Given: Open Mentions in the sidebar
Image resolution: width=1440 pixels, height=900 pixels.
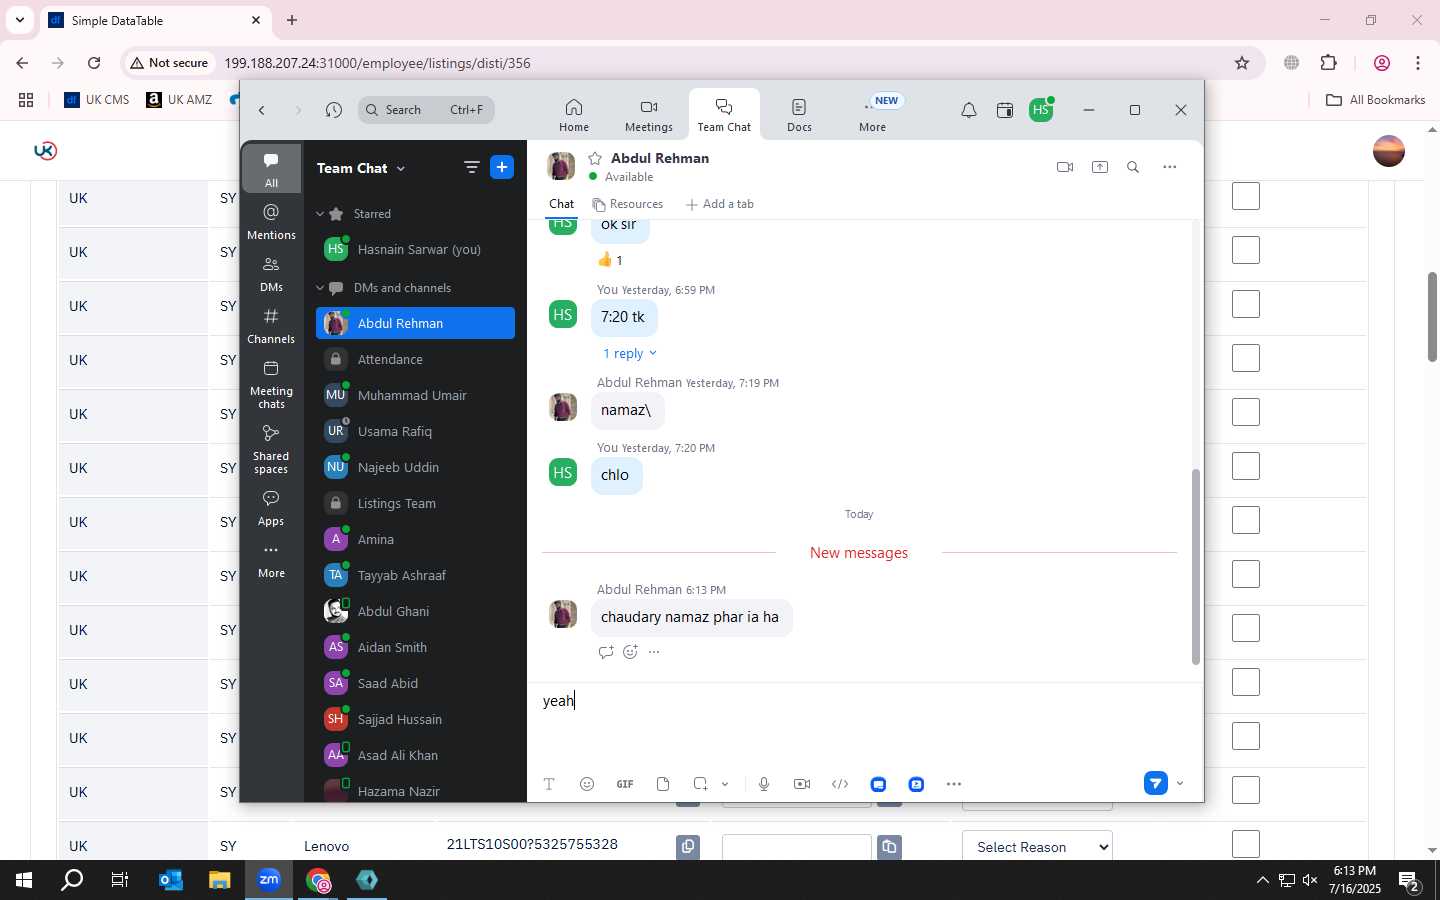Looking at the screenshot, I should coord(271,221).
